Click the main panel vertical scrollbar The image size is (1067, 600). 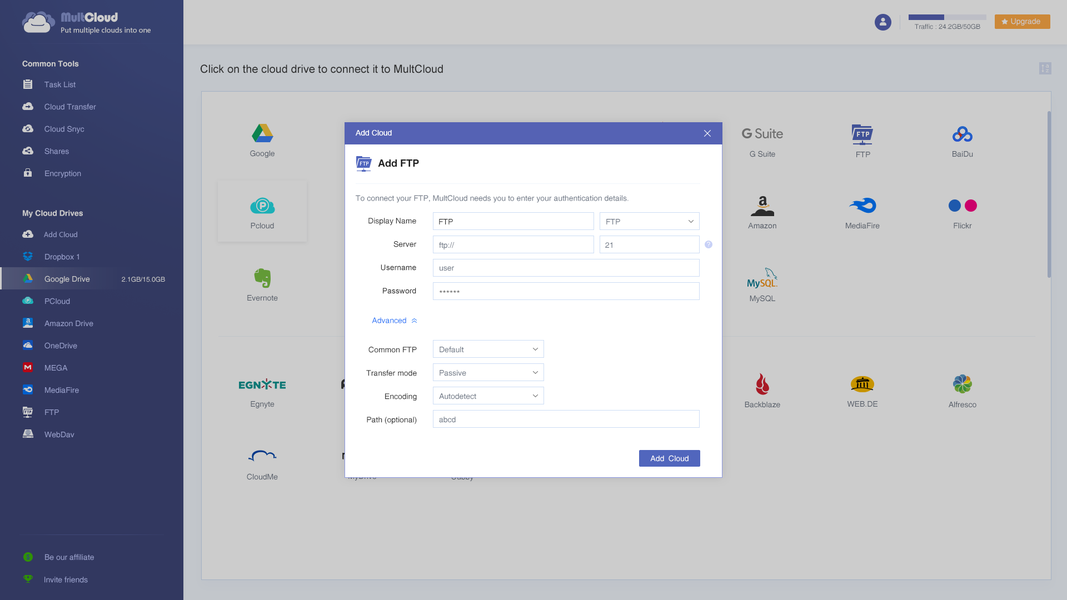pyautogui.click(x=1049, y=194)
